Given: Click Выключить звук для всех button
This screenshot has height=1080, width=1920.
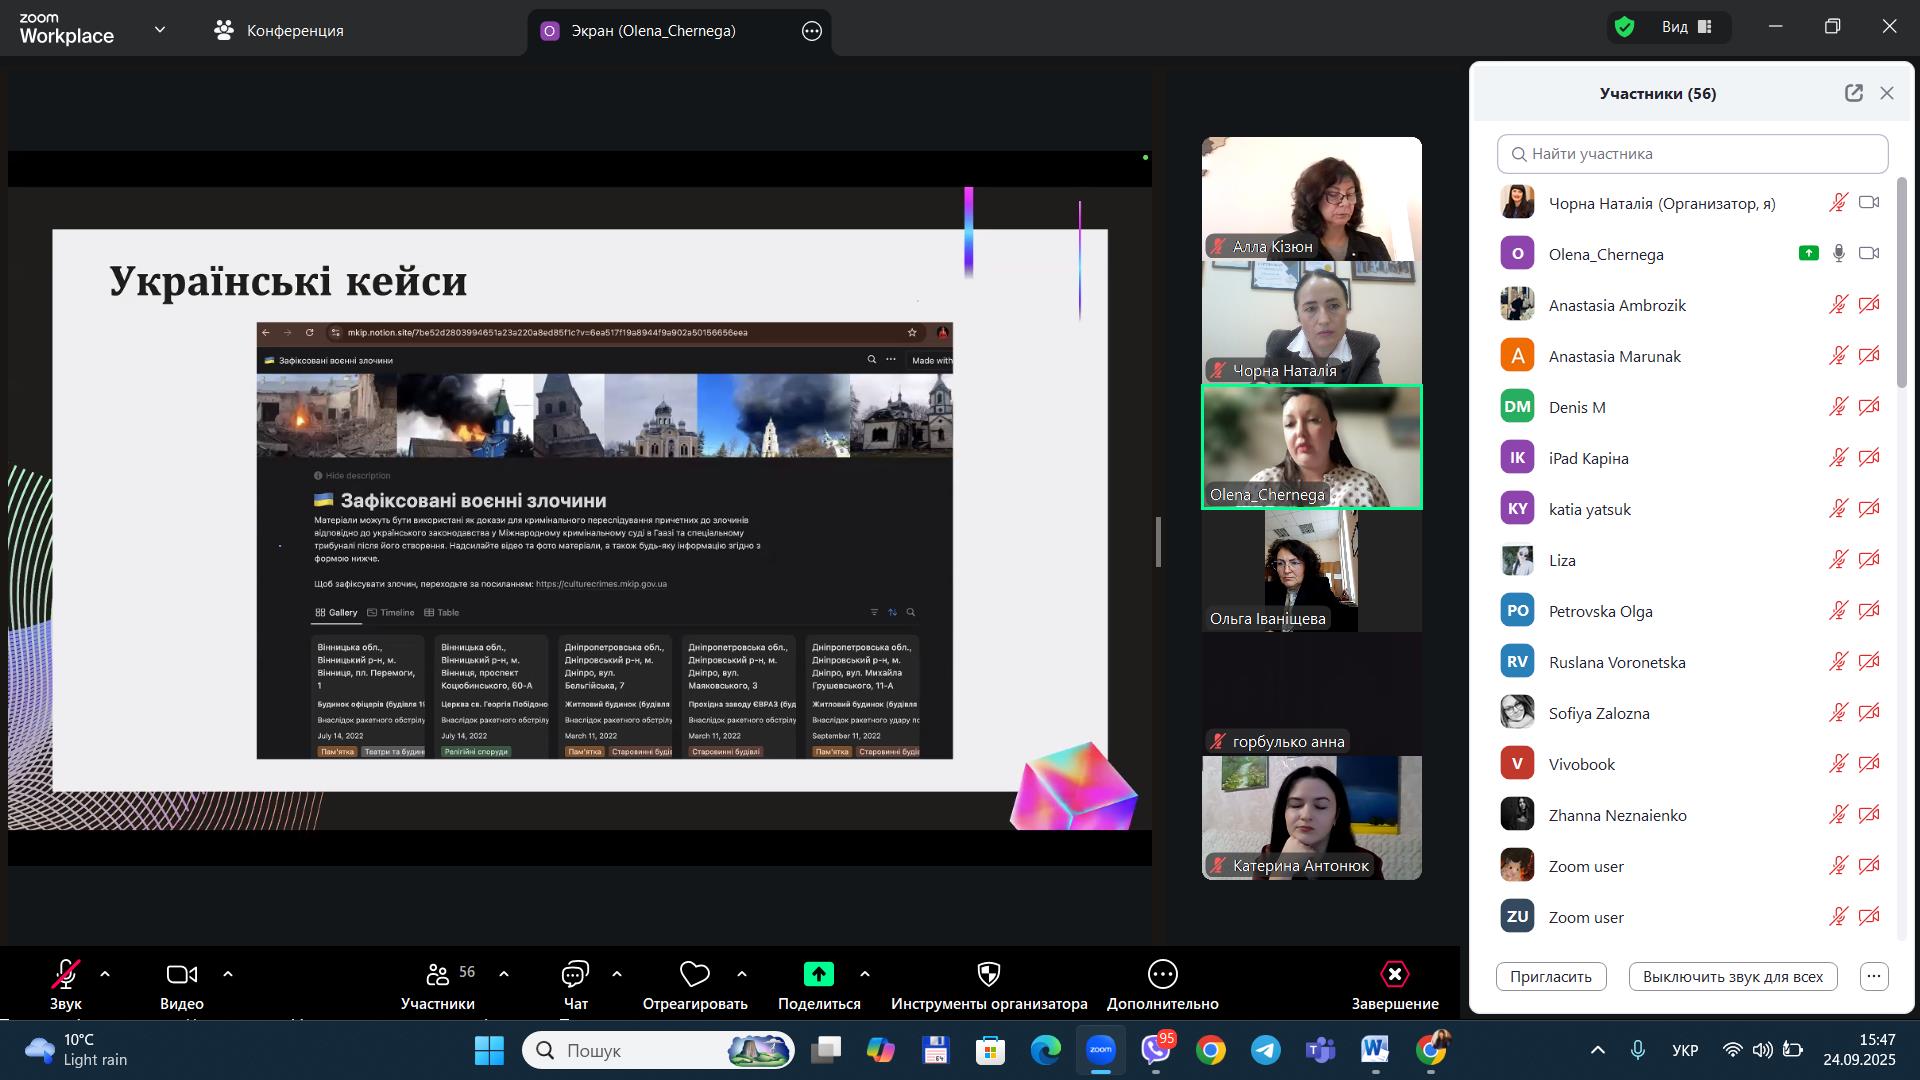Looking at the screenshot, I should click(1732, 976).
